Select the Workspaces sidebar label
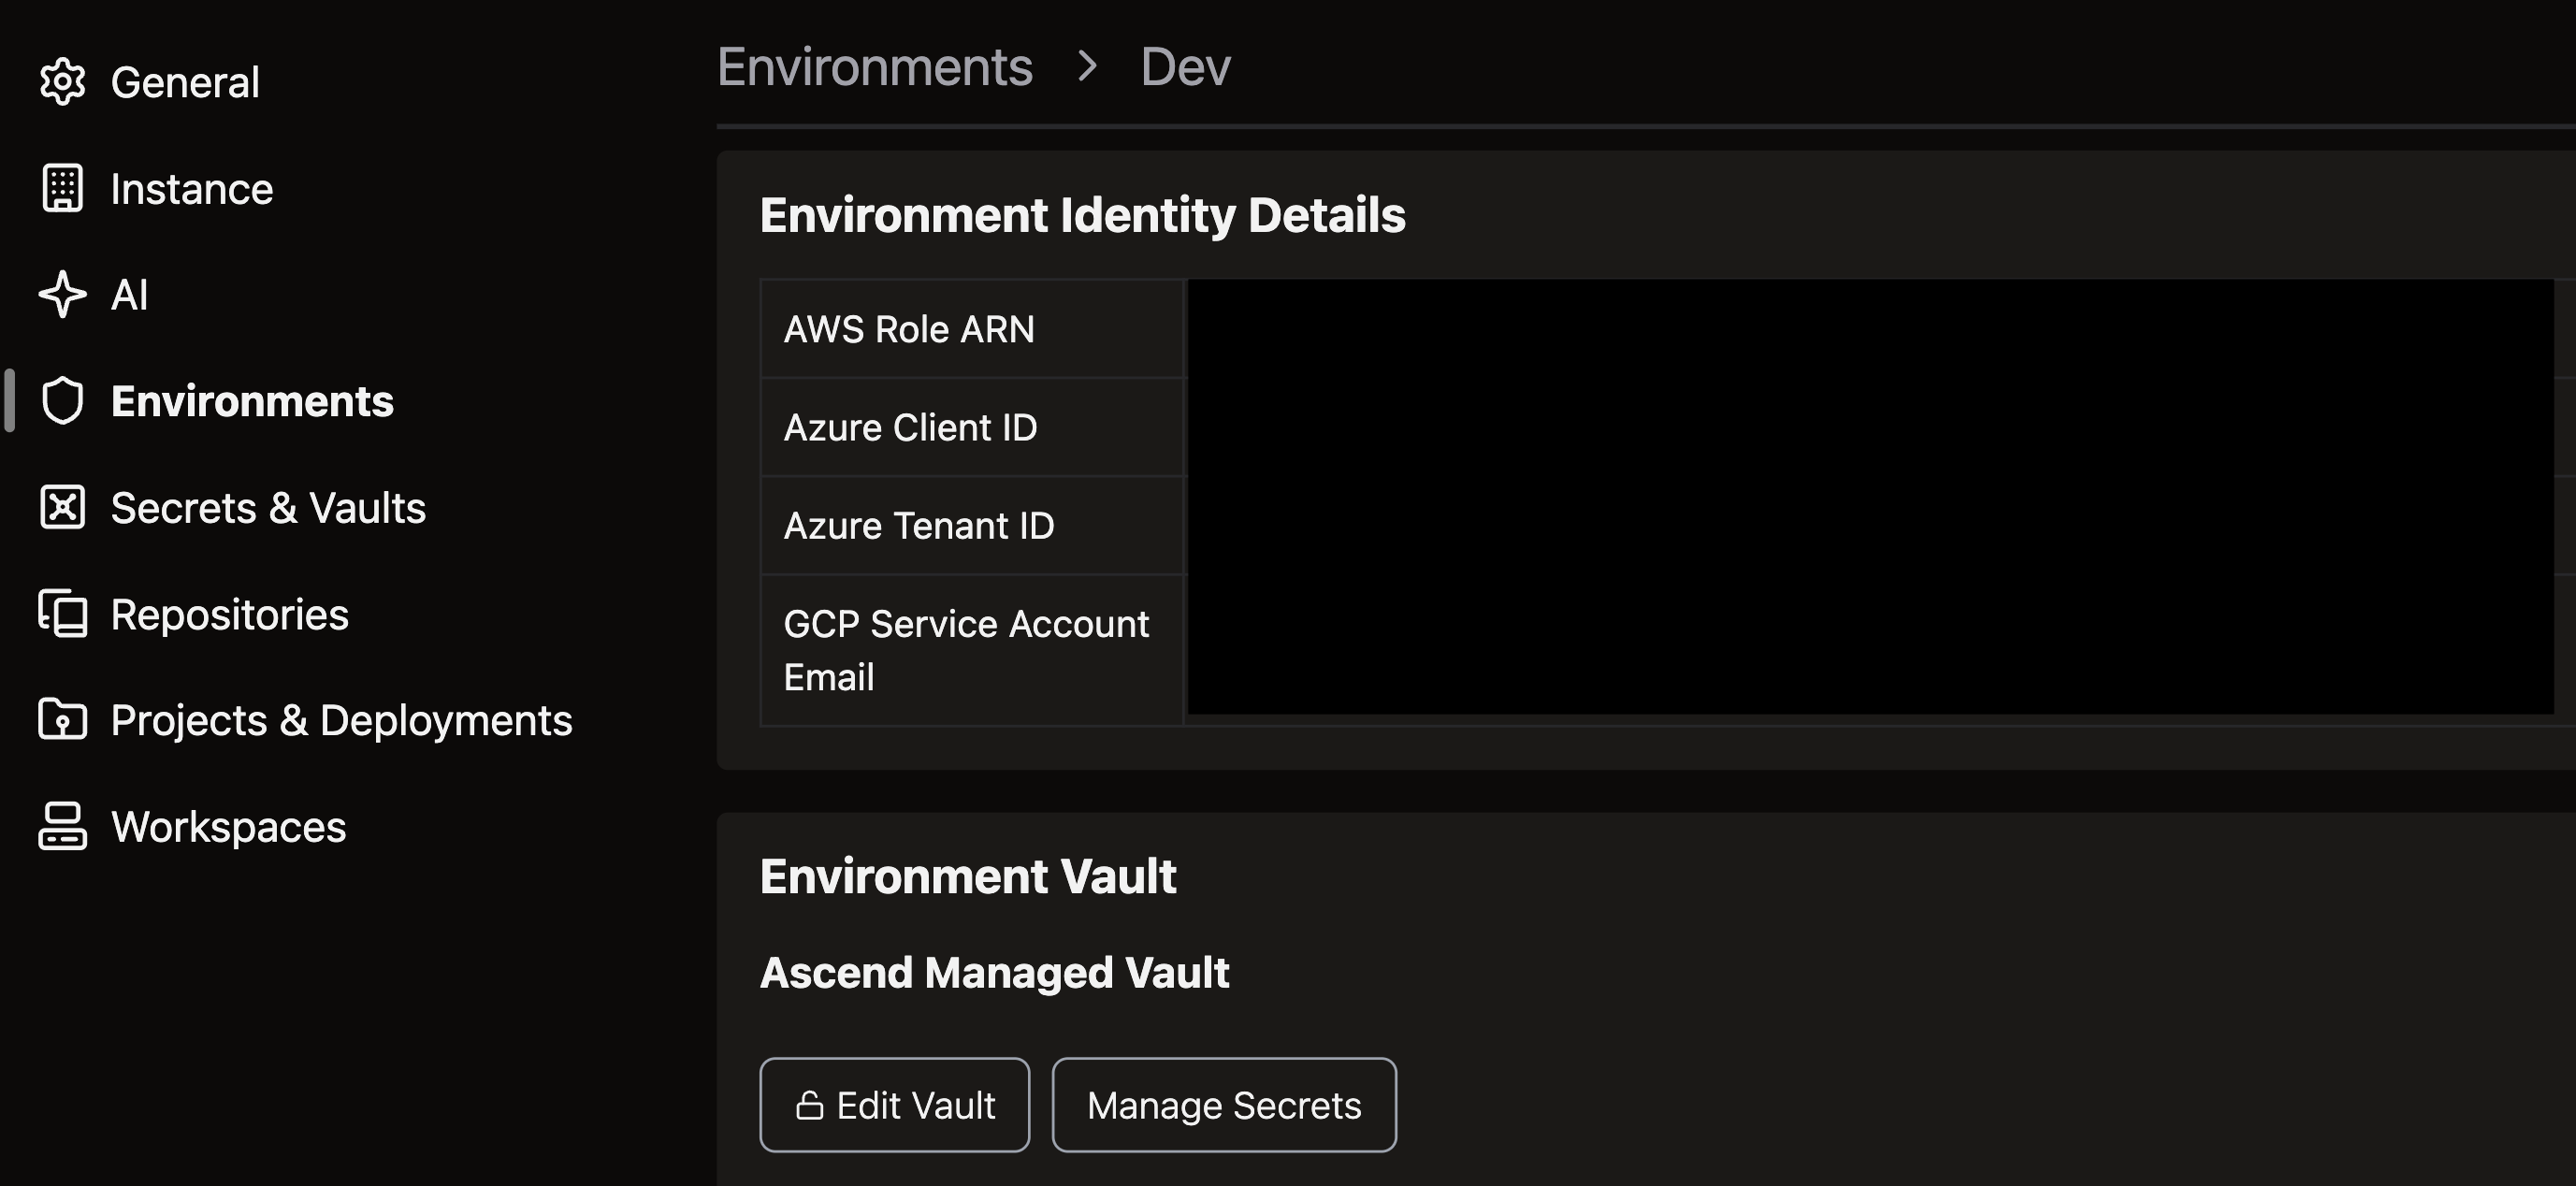 (x=228, y=826)
